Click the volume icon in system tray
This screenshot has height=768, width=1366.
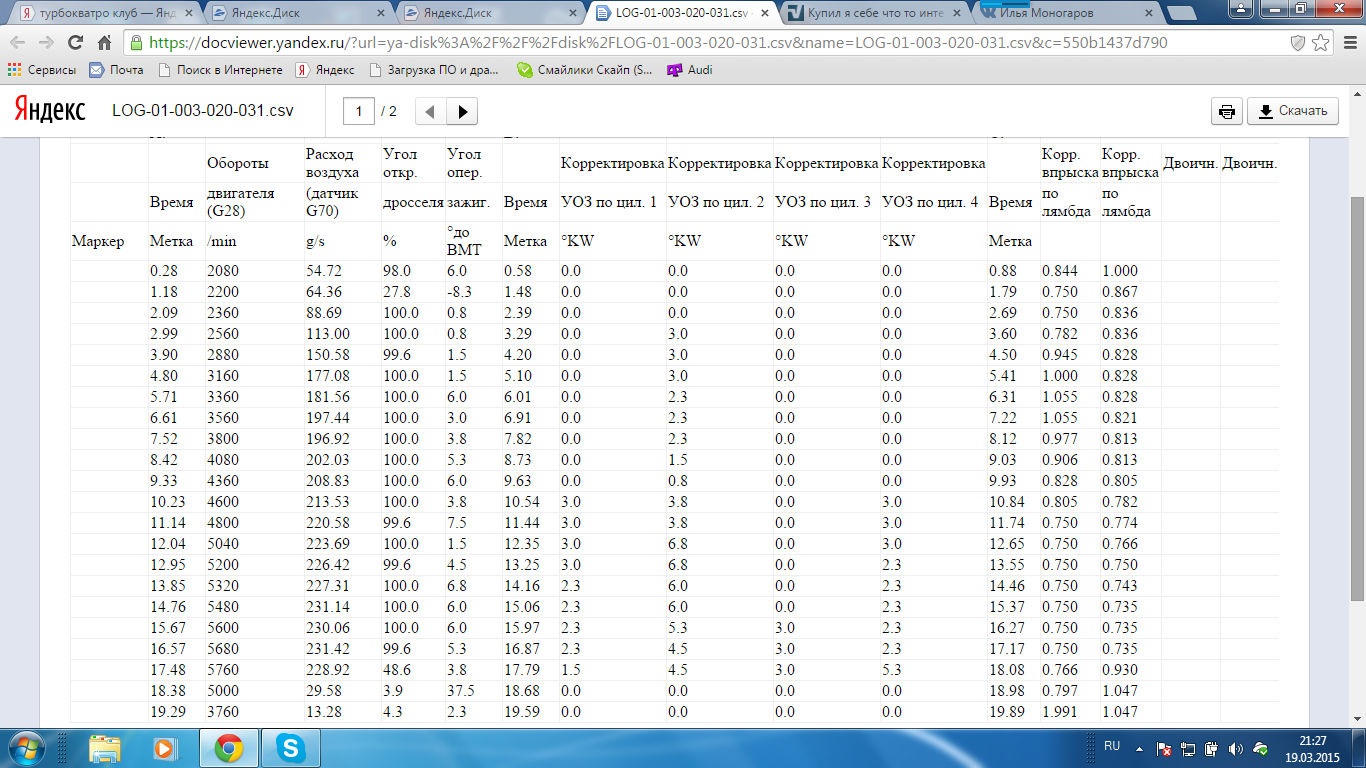[x=1236, y=748]
